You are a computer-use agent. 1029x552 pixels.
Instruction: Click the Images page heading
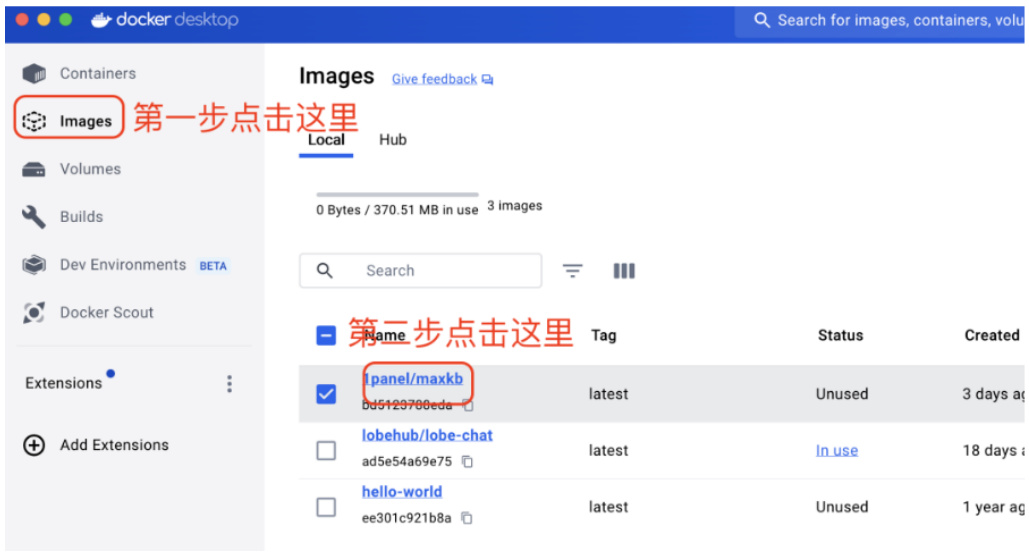[337, 76]
